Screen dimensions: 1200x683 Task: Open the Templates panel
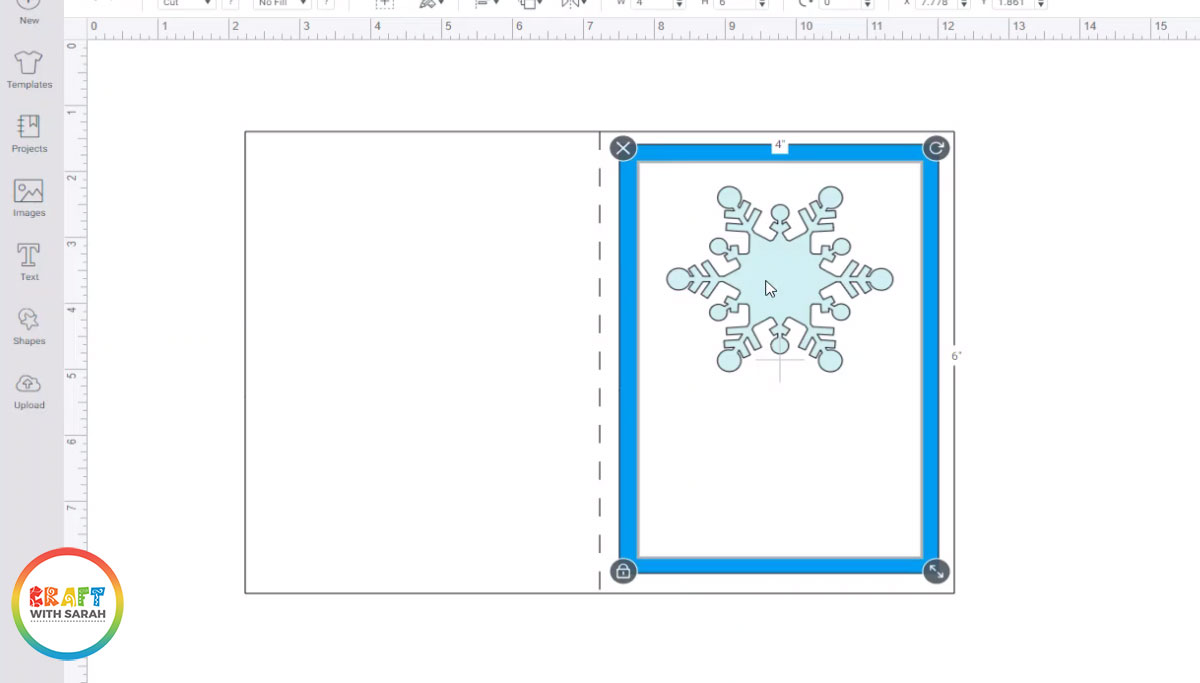29,64
